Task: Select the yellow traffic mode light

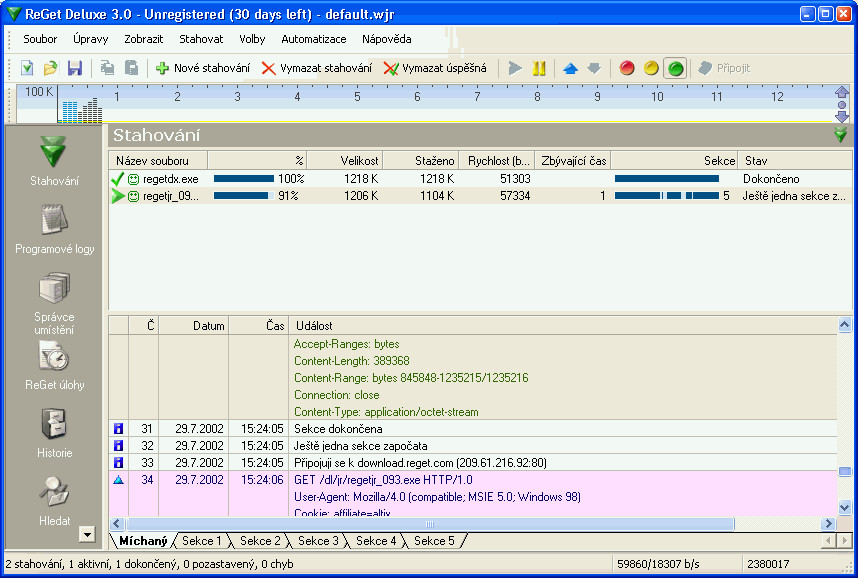Action: coord(651,68)
